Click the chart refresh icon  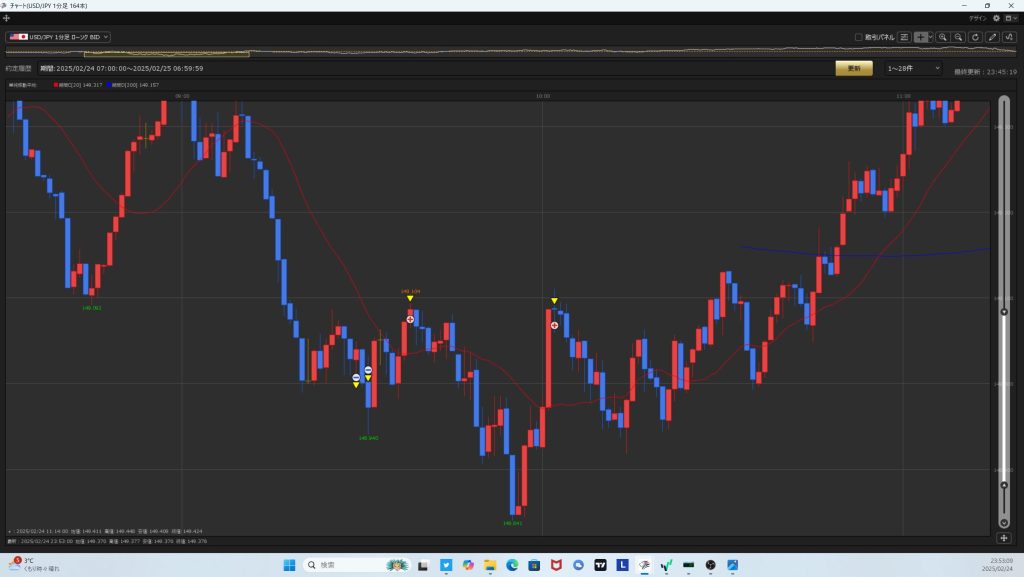point(975,37)
